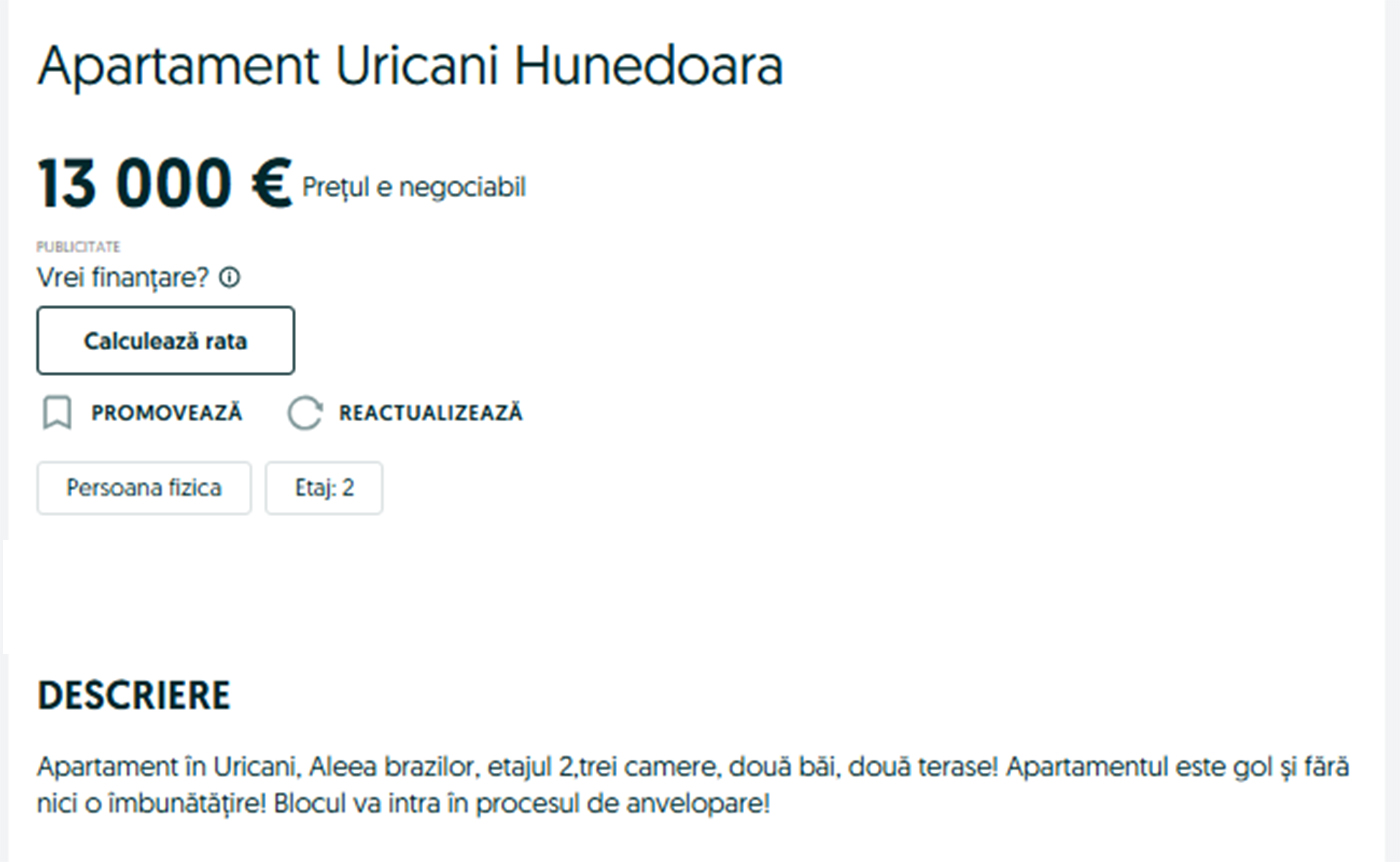Click the Vrei finanțare? text

tap(123, 278)
